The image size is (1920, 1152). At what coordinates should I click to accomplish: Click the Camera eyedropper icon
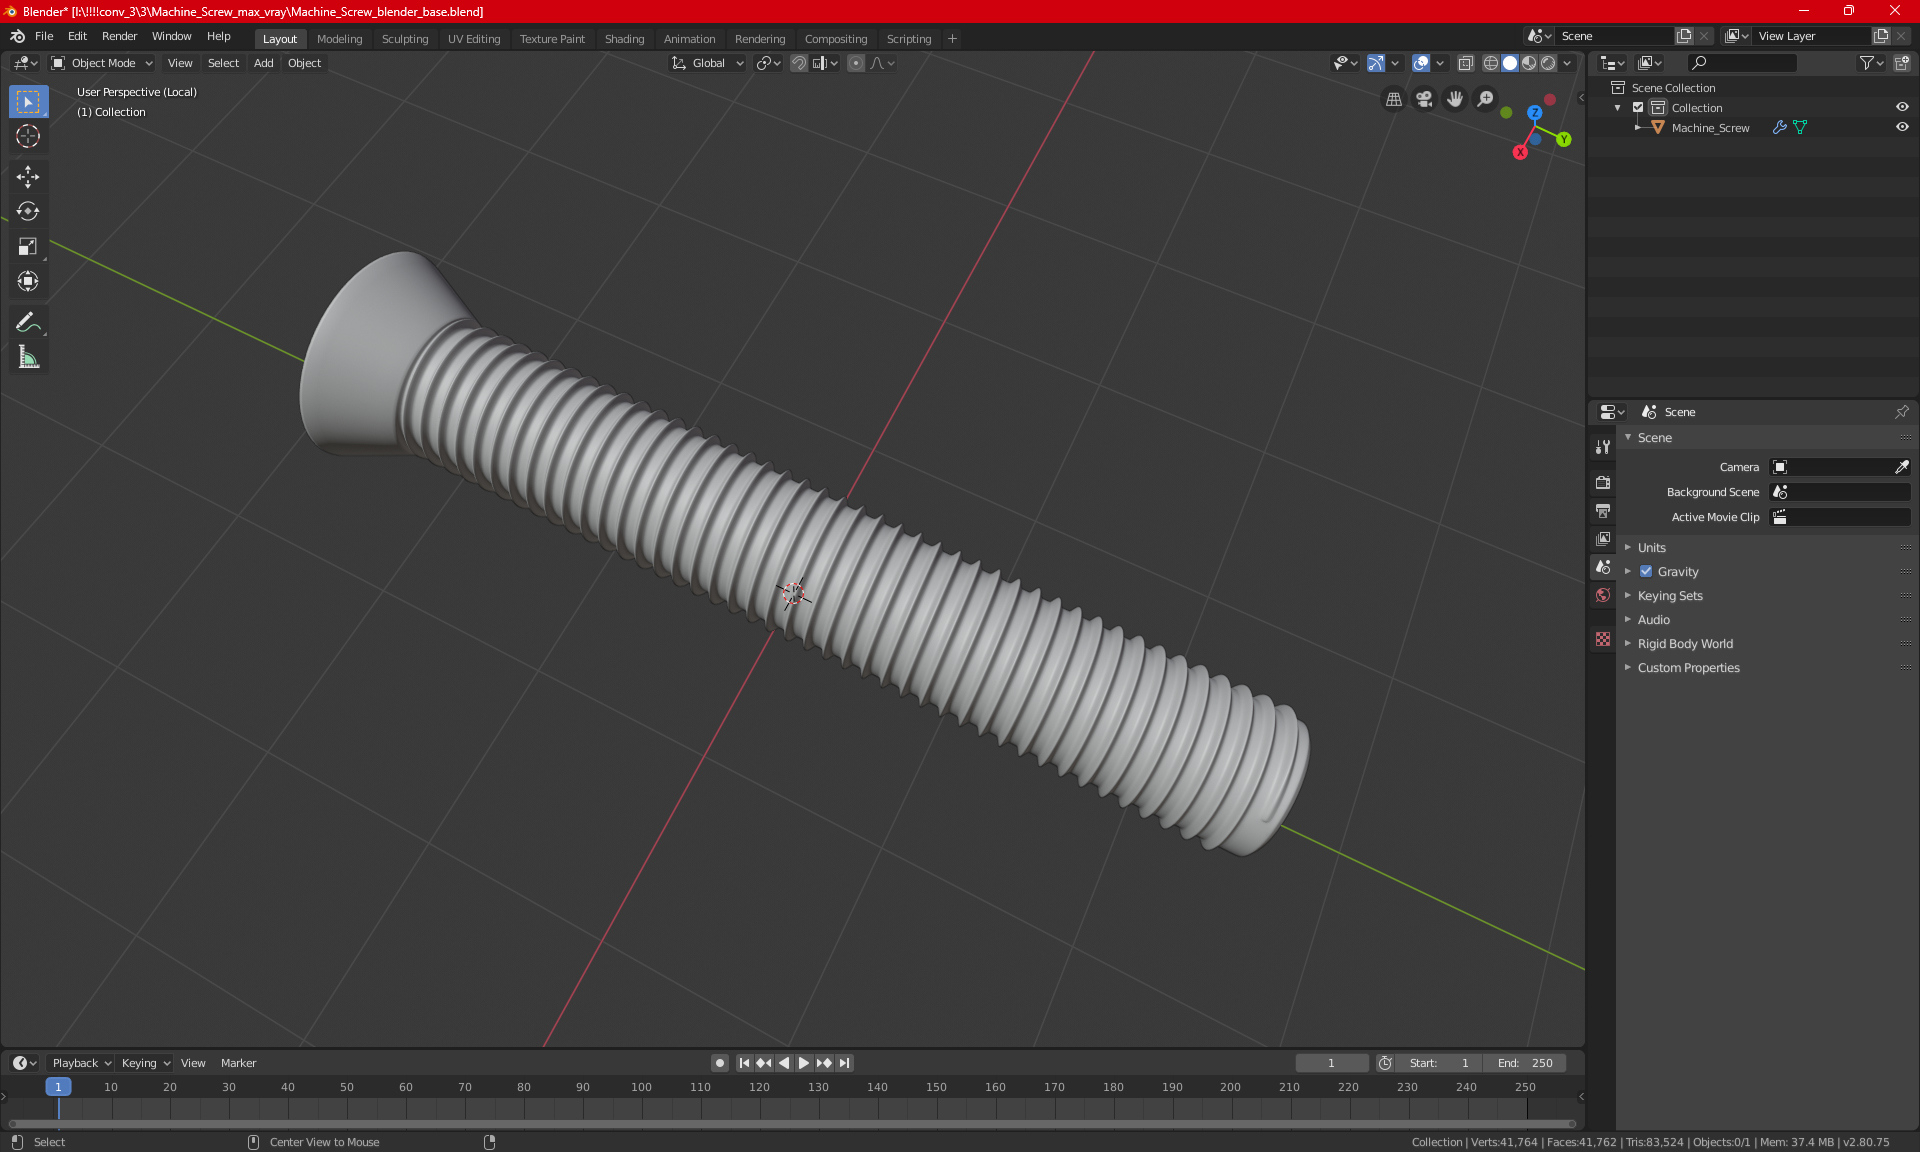click(1902, 467)
